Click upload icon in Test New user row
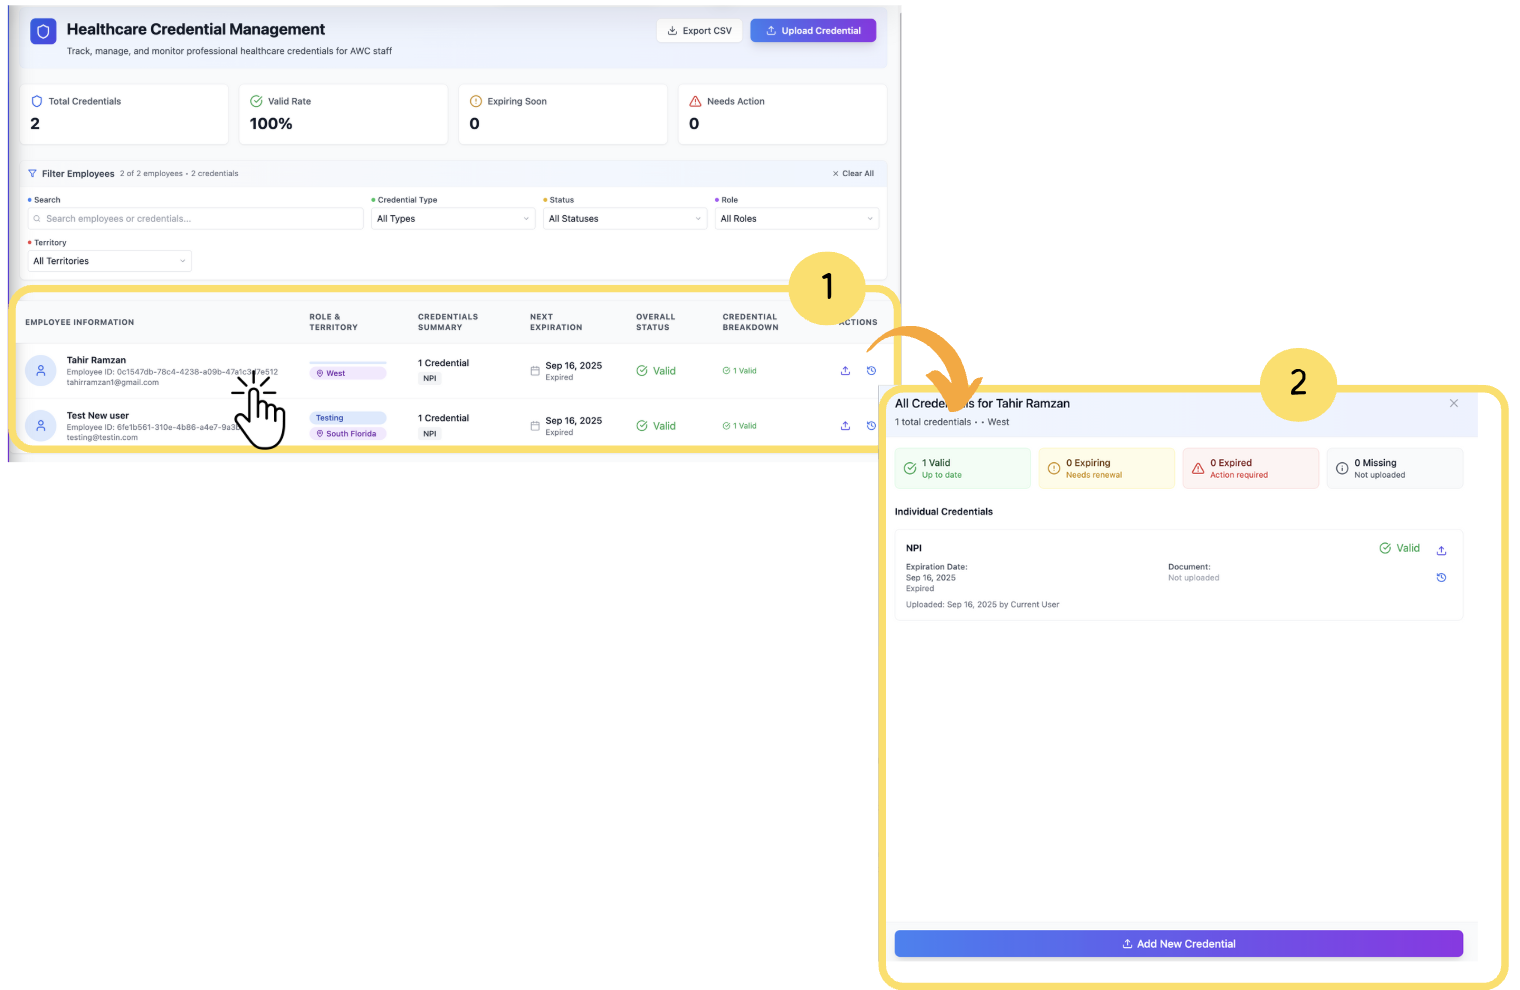The image size is (1520, 990). pyautogui.click(x=845, y=426)
